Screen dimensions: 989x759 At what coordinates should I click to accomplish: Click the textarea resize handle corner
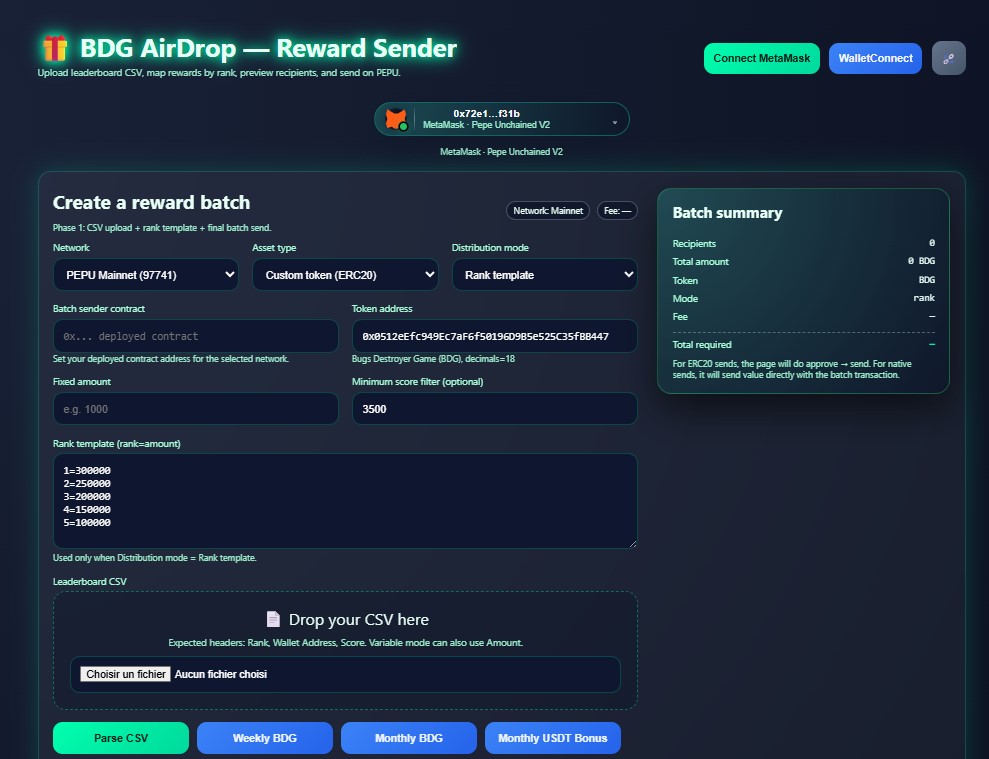coord(632,543)
